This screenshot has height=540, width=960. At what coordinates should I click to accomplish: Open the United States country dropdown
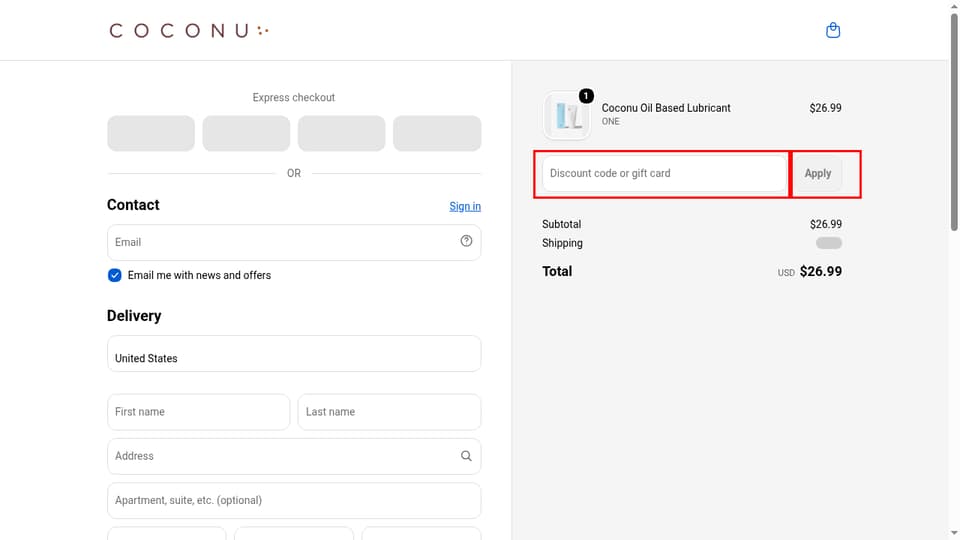(x=294, y=353)
